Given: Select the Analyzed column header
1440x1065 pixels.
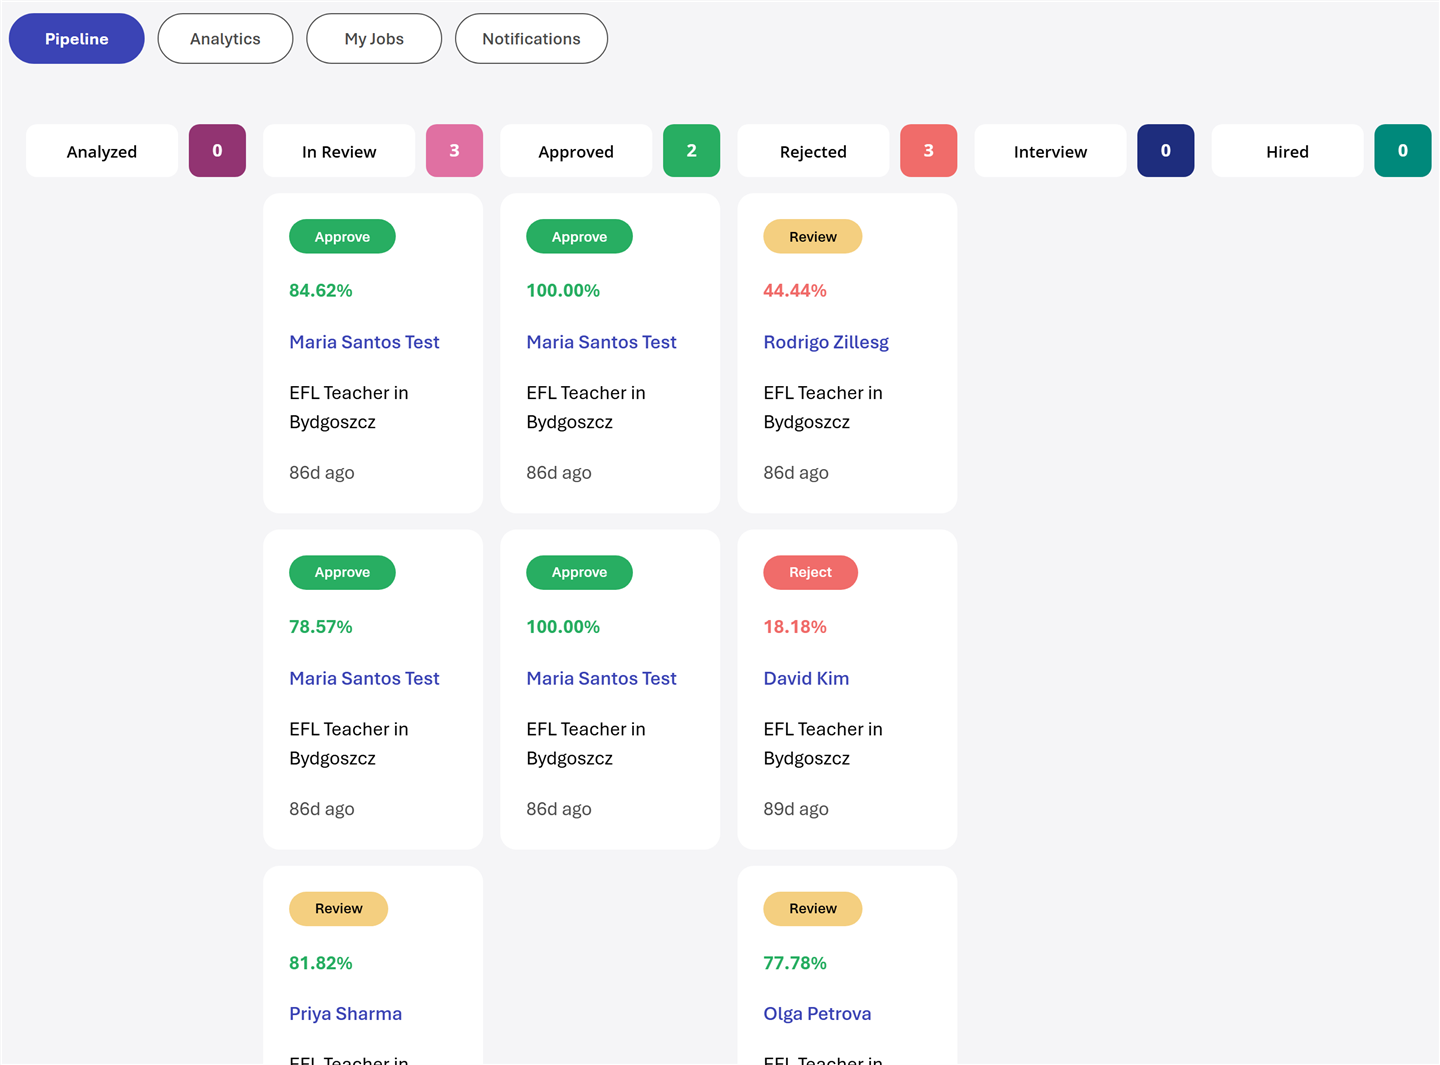Looking at the screenshot, I should click(x=102, y=151).
